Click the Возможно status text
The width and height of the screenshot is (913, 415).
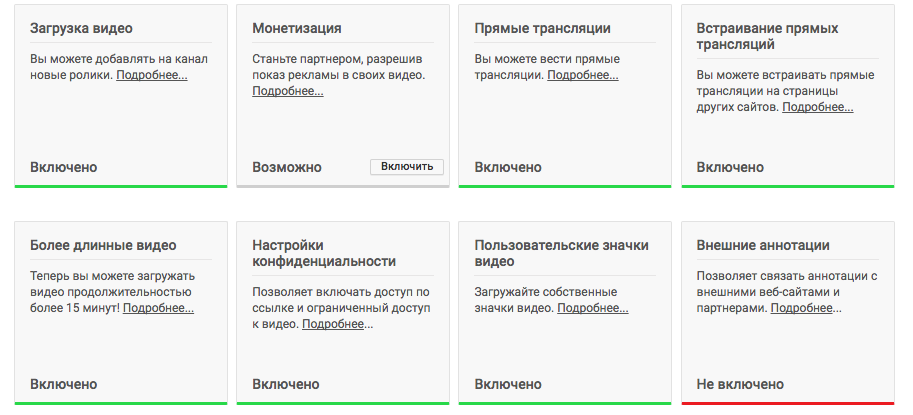click(287, 167)
